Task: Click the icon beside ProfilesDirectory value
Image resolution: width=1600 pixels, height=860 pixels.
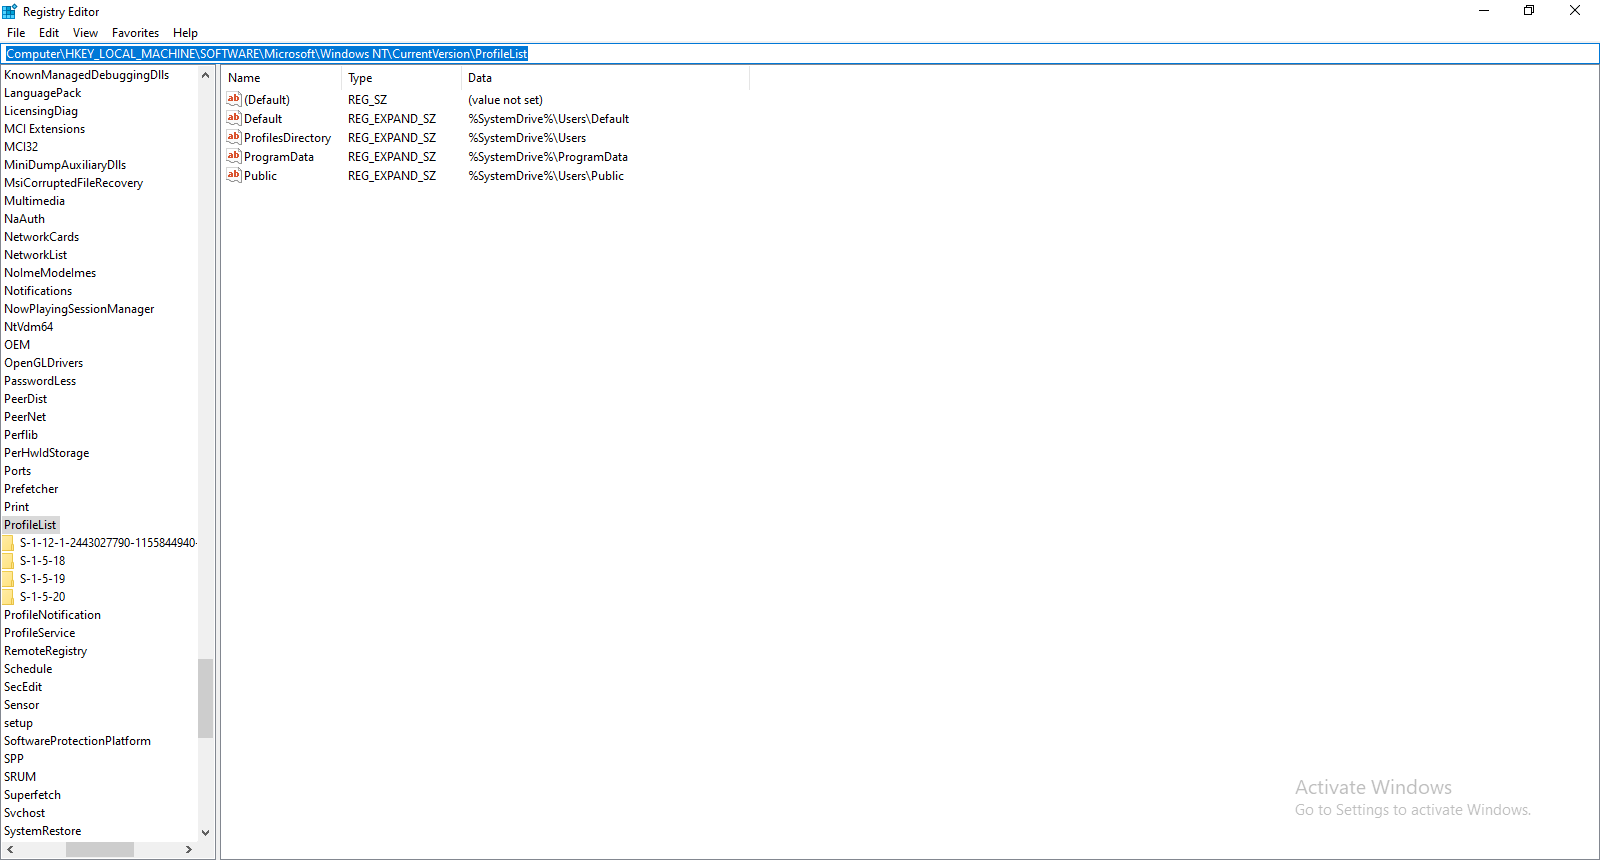Action: (x=234, y=137)
